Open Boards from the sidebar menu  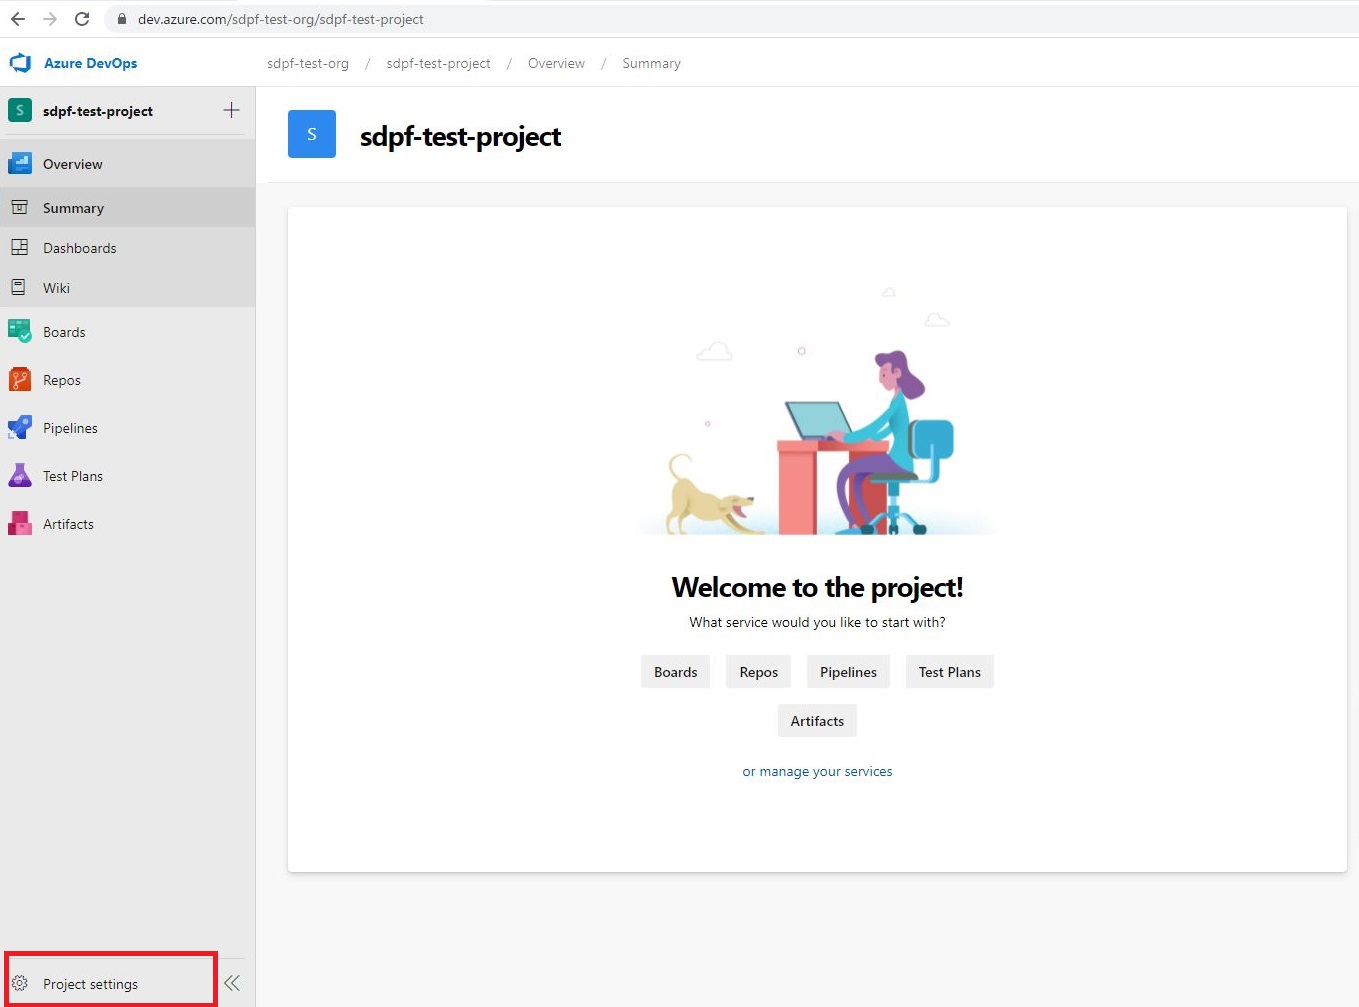click(x=128, y=332)
